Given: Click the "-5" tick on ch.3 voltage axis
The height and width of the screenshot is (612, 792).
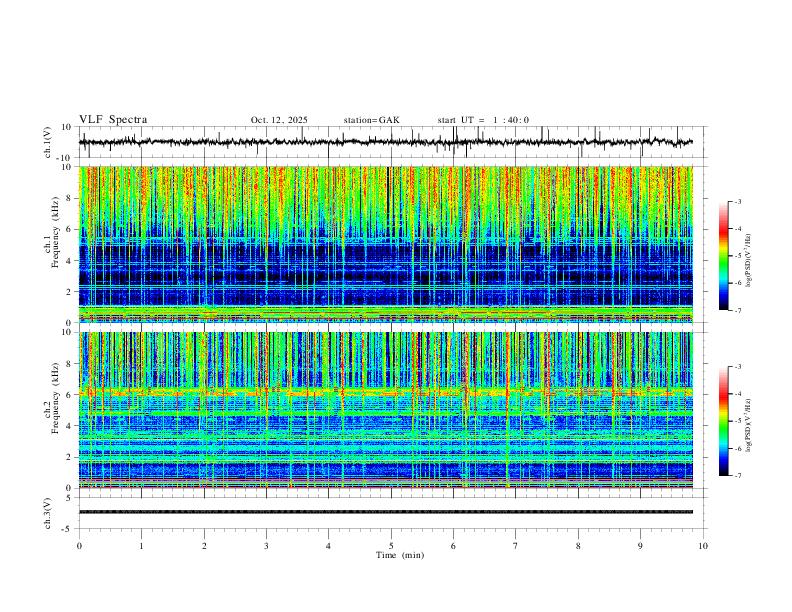Looking at the screenshot, I should click(67, 529).
